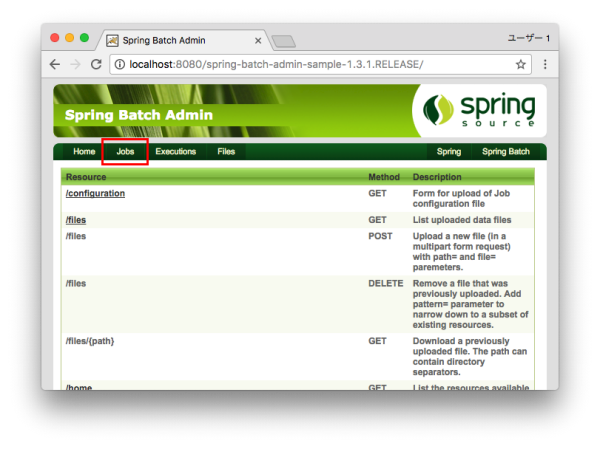Select the Spring Batch Admin browser tab
600x449 pixels.
coord(186,40)
